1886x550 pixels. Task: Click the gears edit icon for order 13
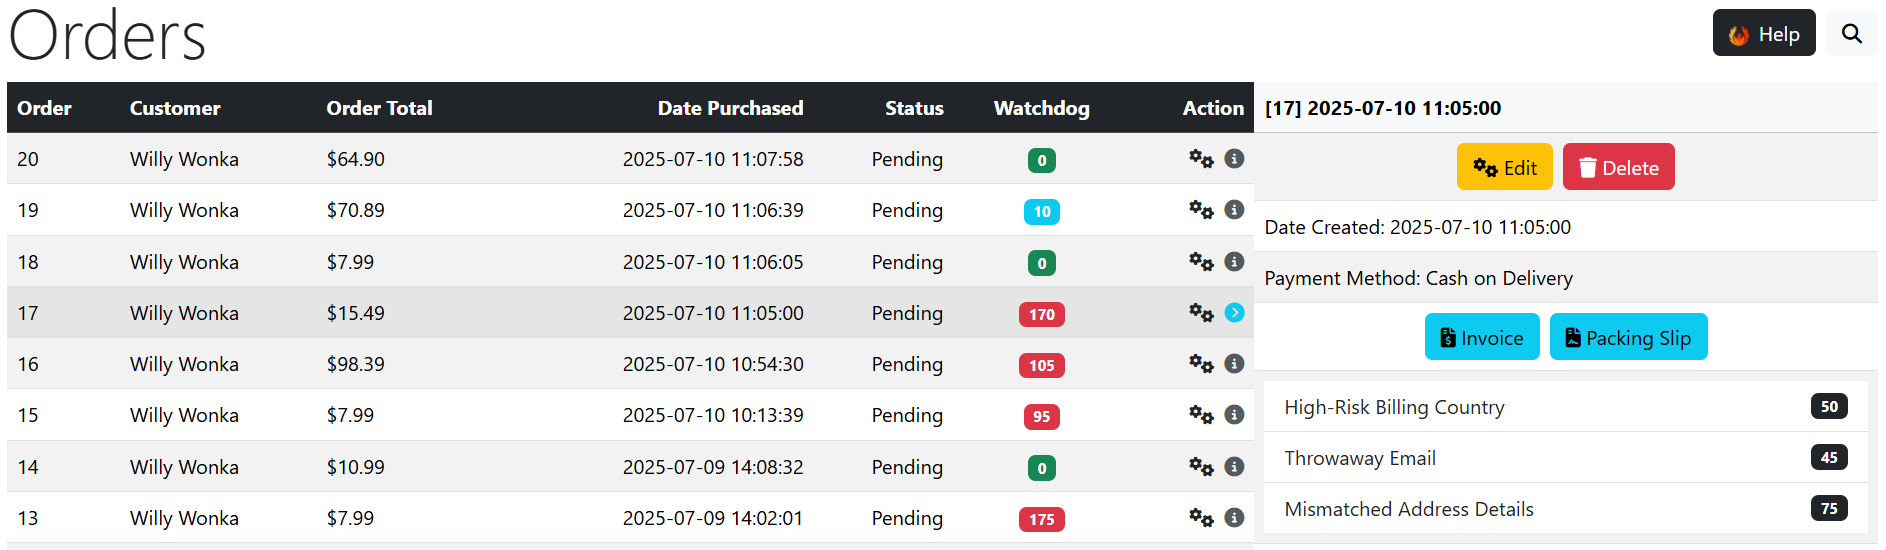pos(1201,518)
